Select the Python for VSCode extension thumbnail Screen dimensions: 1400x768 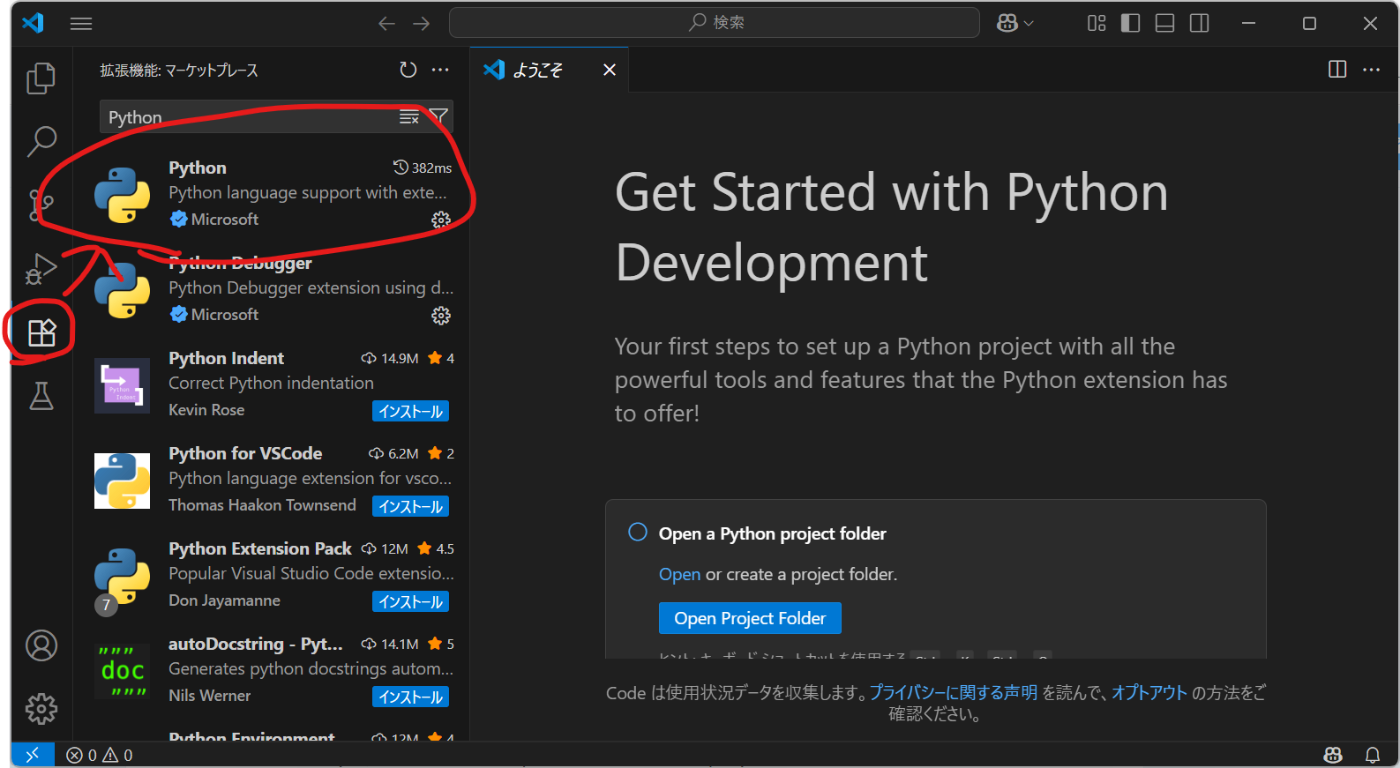122,481
